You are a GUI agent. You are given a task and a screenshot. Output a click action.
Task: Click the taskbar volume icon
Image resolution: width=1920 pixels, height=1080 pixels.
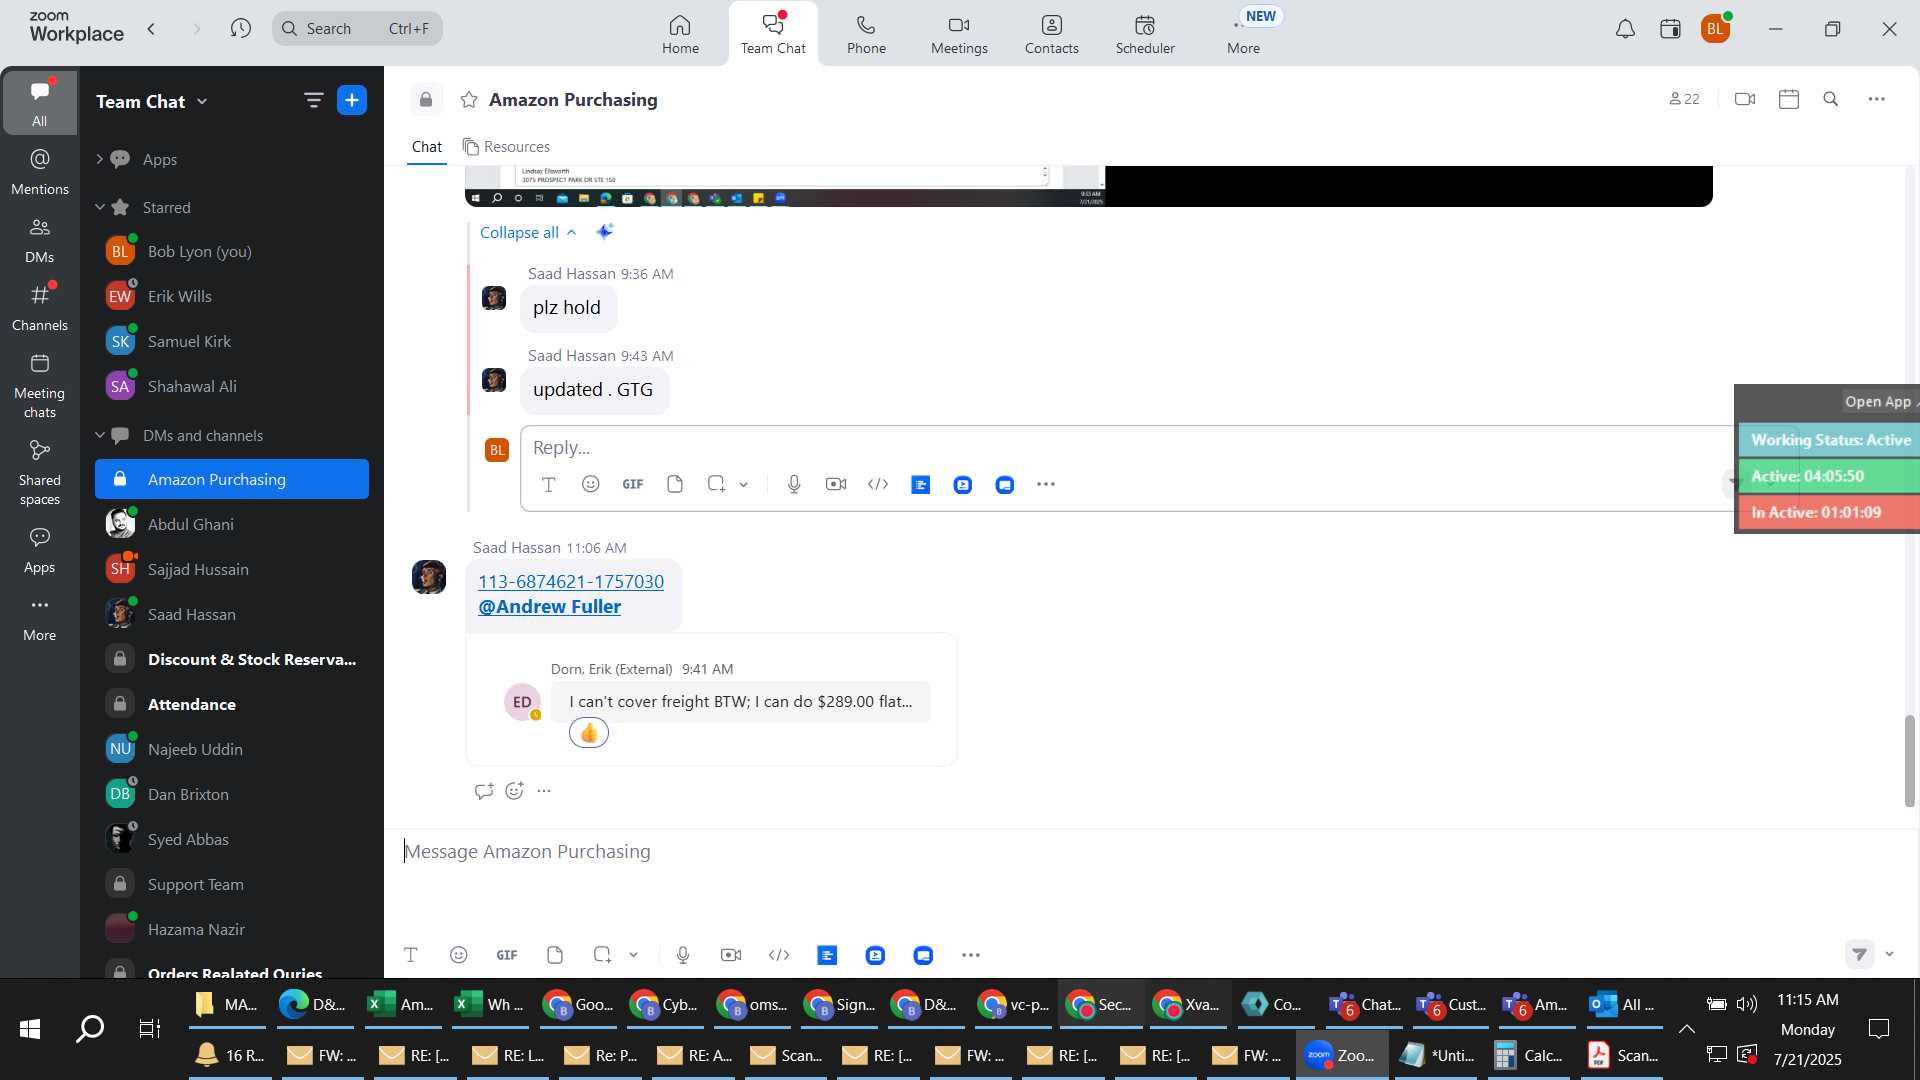(x=1747, y=1004)
